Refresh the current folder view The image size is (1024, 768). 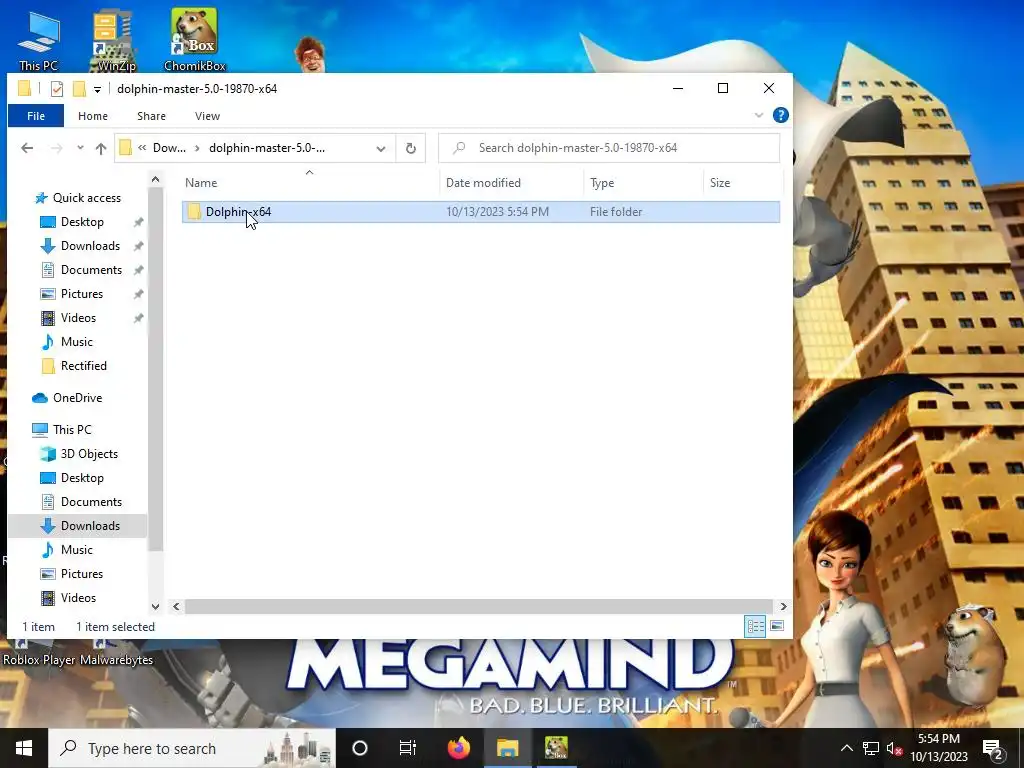[x=411, y=148]
